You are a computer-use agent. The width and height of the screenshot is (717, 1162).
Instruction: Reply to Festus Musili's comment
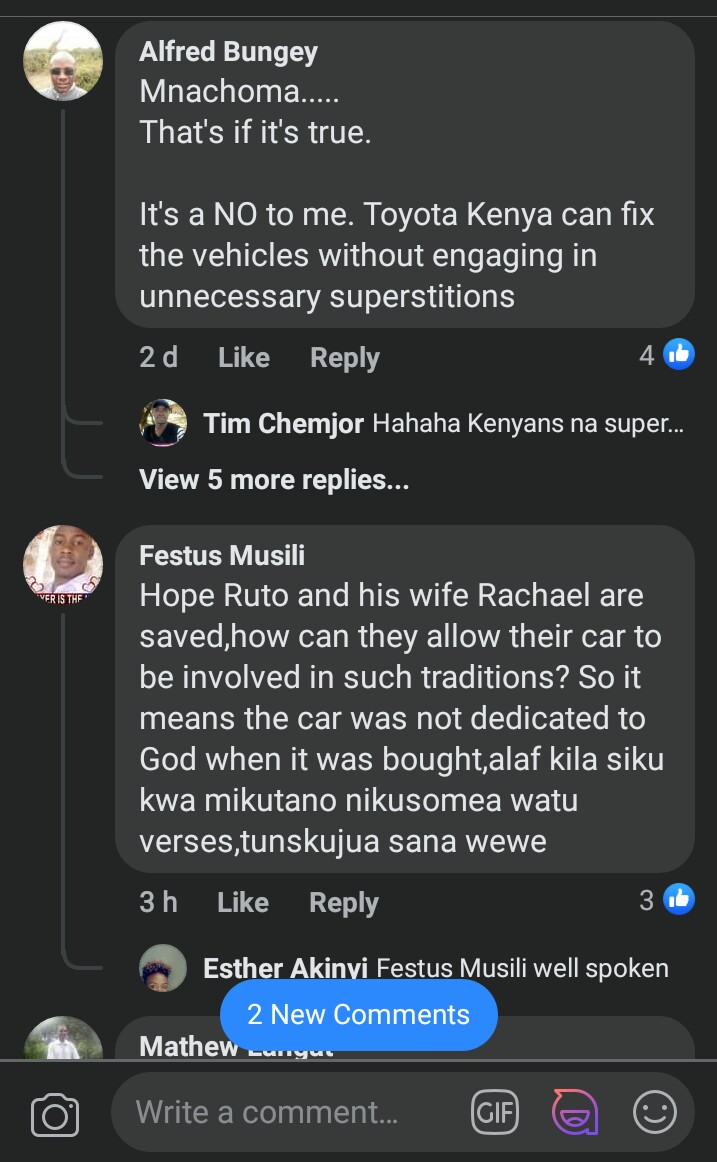tap(344, 903)
